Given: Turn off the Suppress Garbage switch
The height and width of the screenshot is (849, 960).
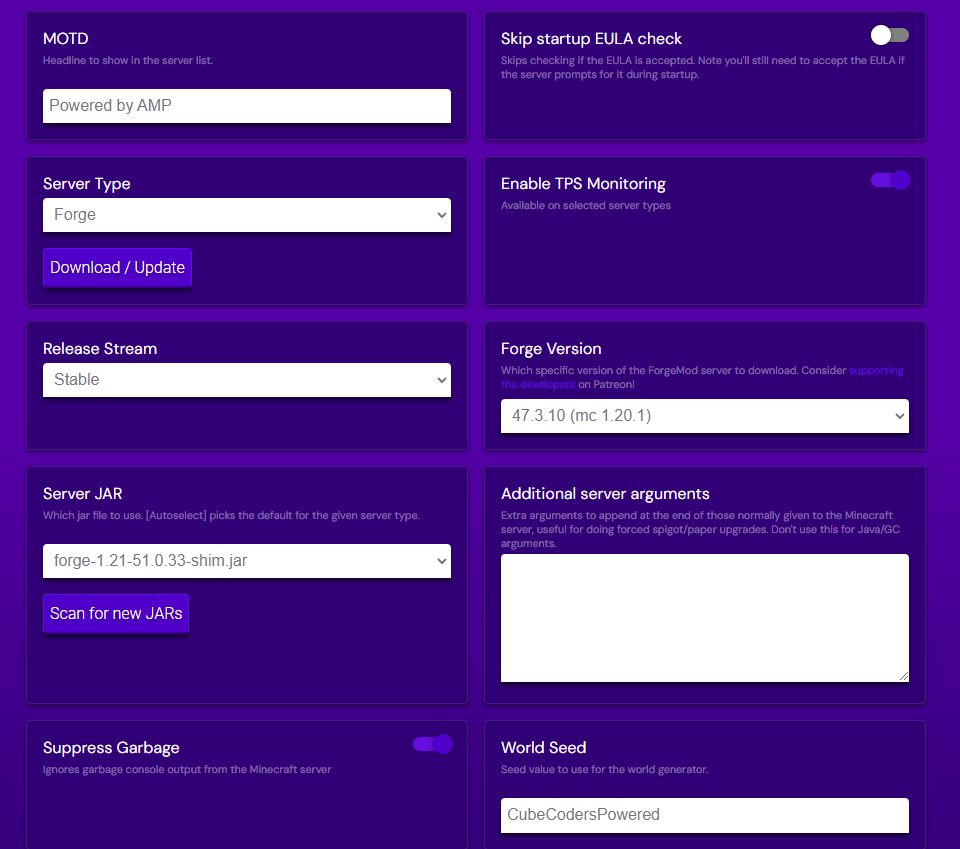Looking at the screenshot, I should 432,744.
